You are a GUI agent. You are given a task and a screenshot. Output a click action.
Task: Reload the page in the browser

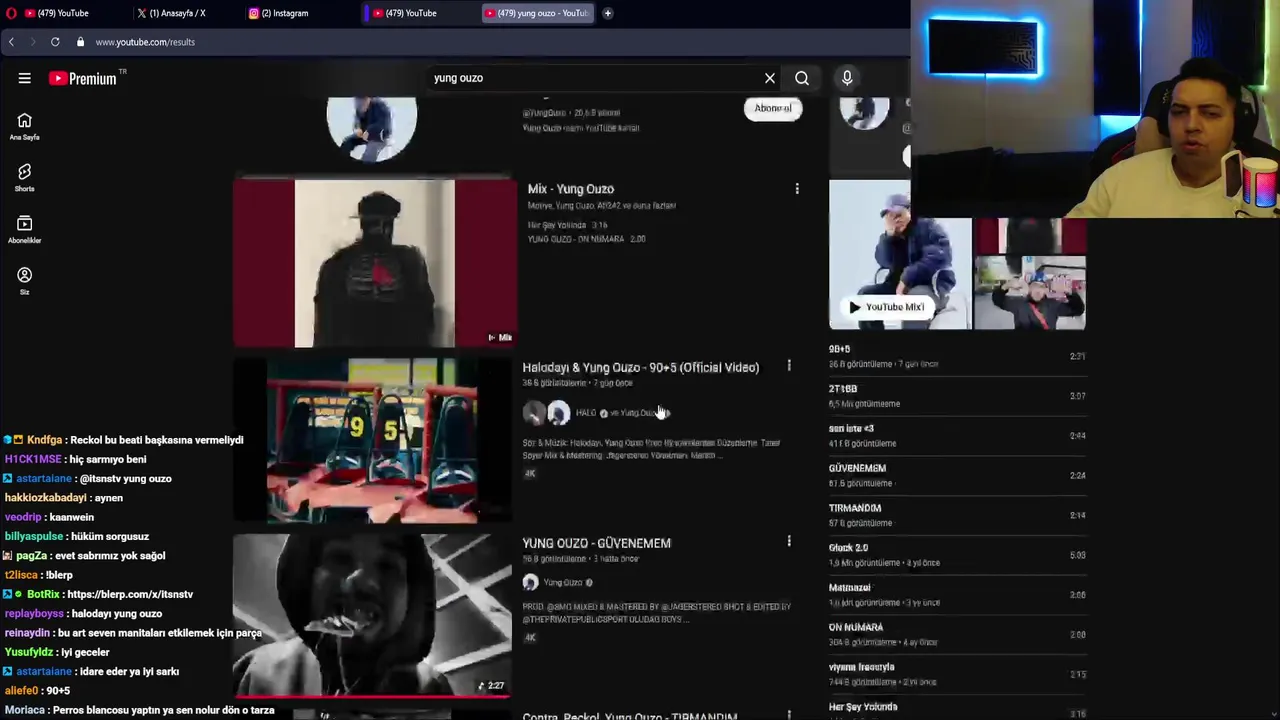[x=55, y=42]
